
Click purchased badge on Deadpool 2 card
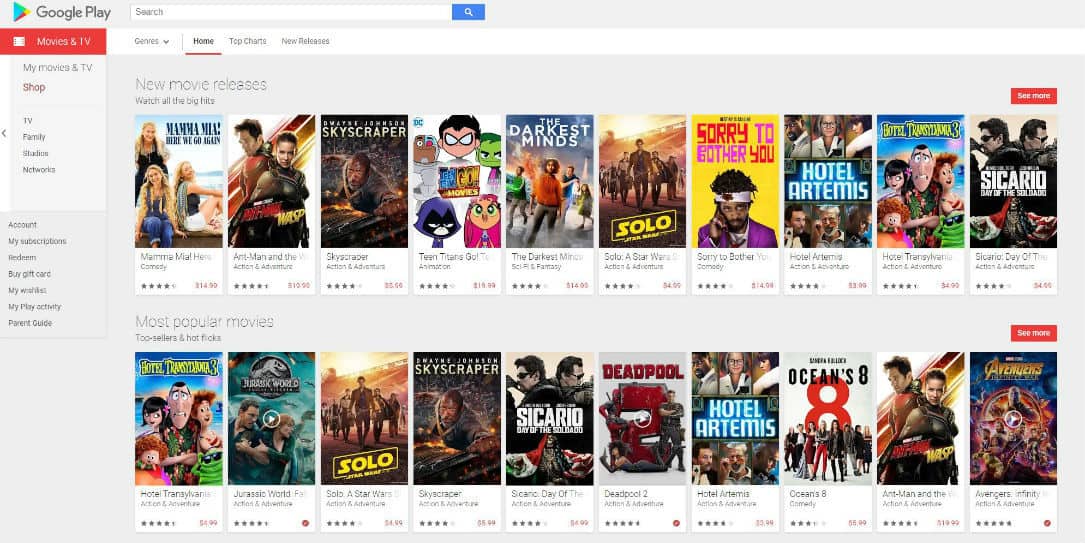pyautogui.click(x=676, y=523)
